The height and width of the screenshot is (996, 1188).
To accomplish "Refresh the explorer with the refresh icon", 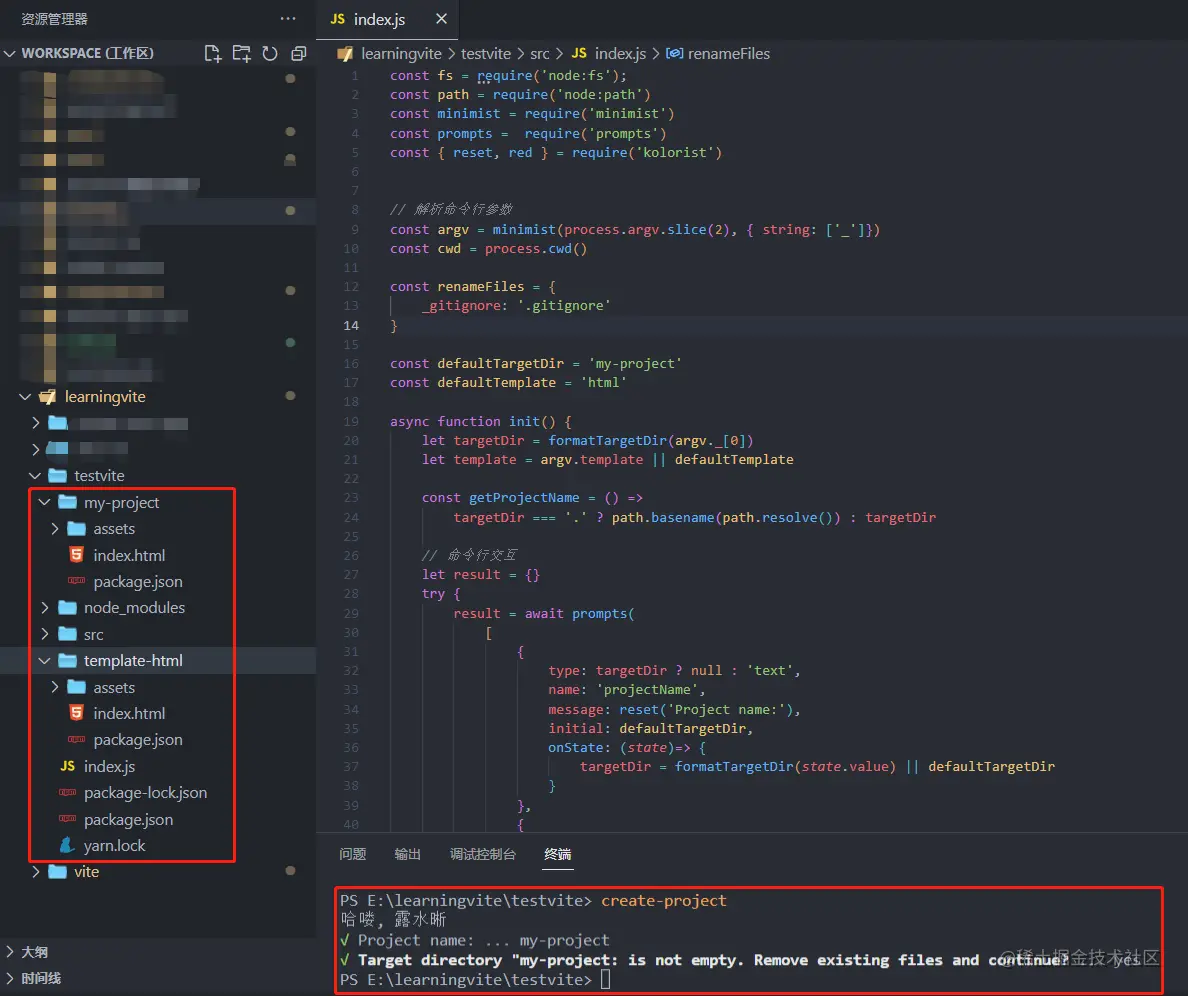I will 270,54.
